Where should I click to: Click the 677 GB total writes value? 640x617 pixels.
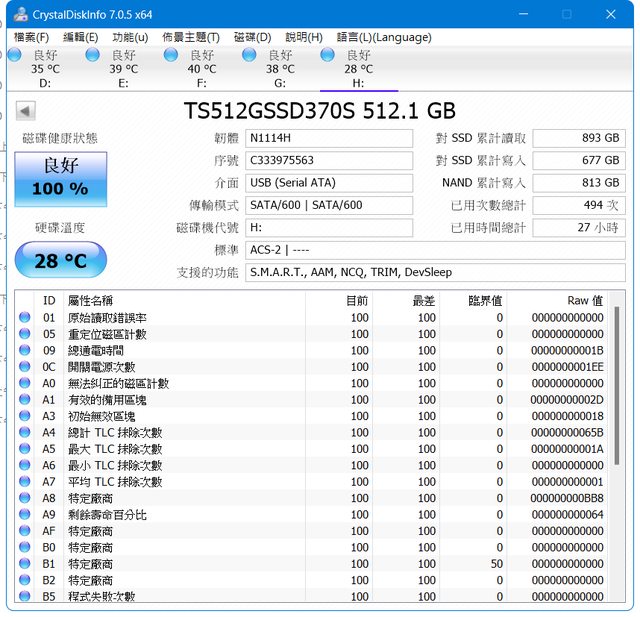click(579, 160)
